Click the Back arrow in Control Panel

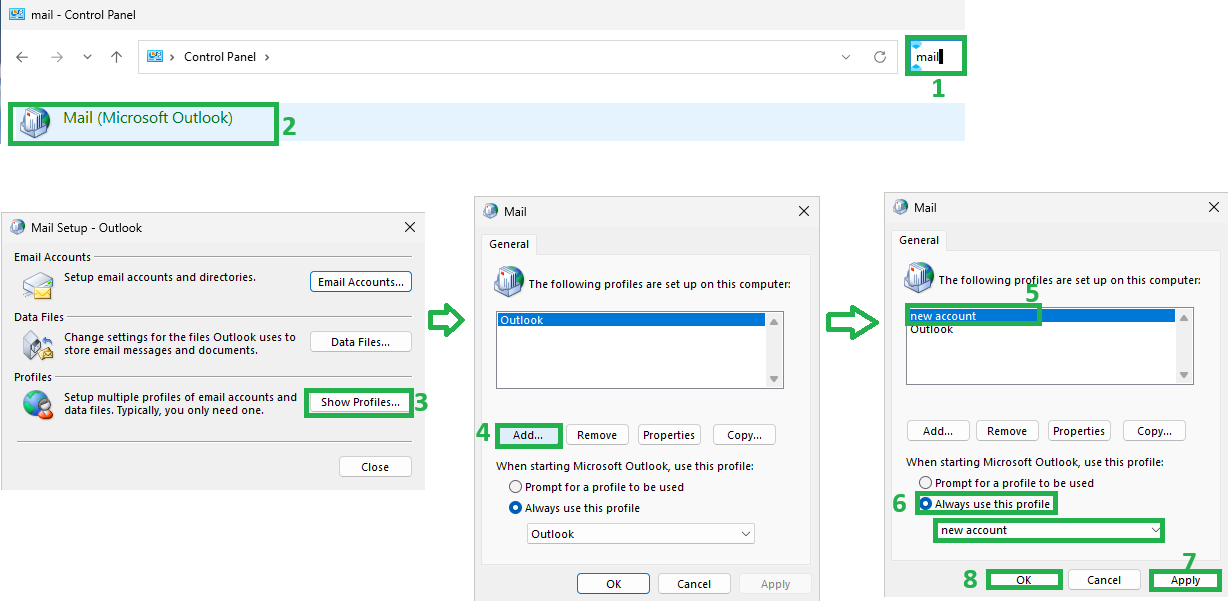click(23, 57)
